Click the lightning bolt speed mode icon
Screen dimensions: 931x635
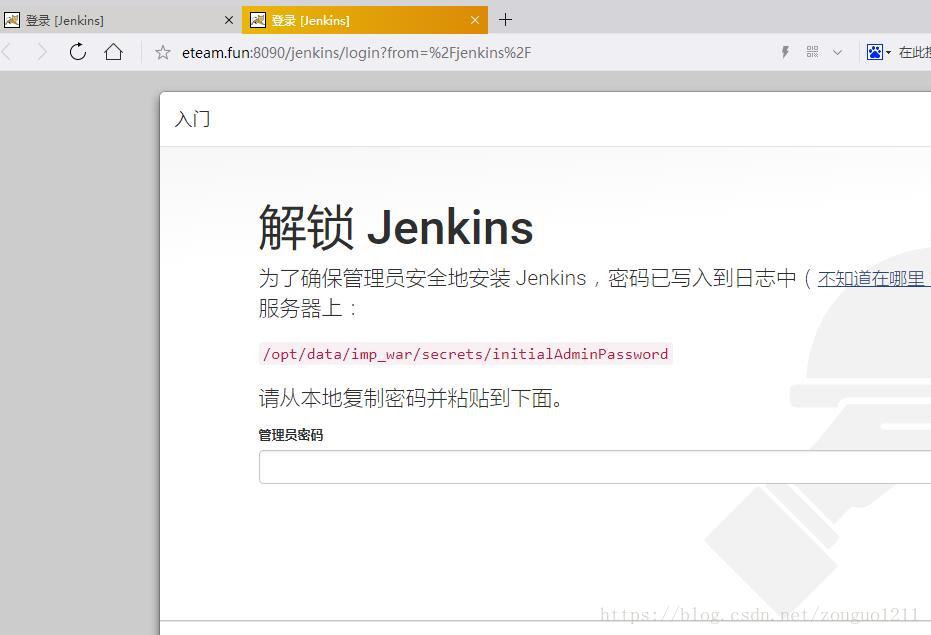point(785,52)
